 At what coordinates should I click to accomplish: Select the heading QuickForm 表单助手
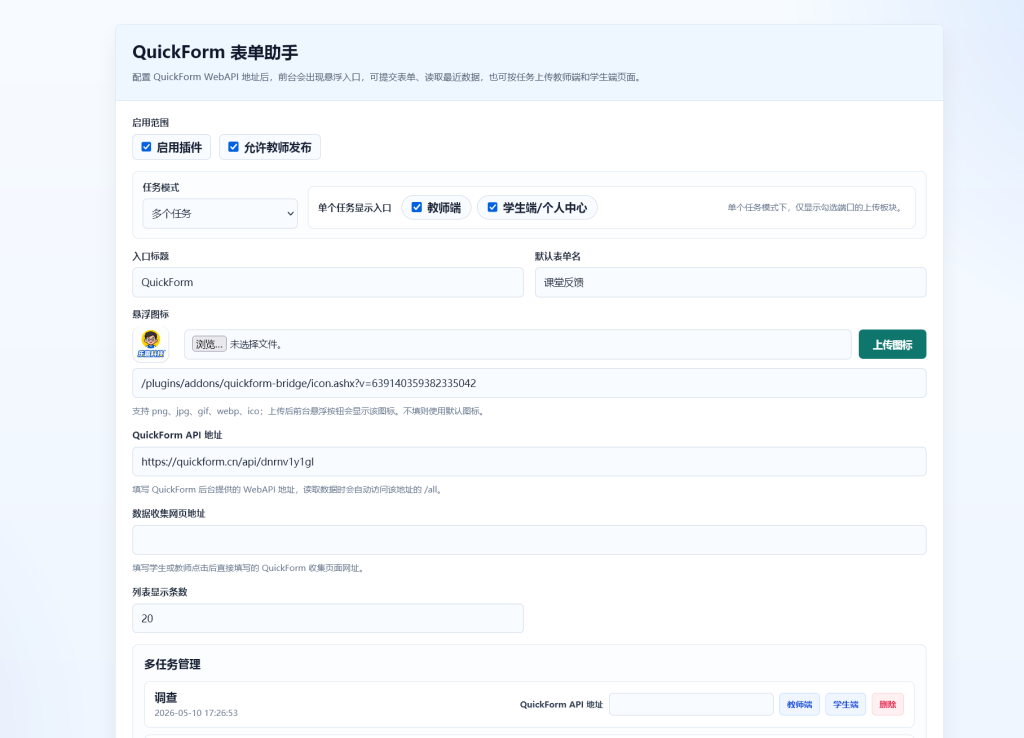[x=215, y=52]
